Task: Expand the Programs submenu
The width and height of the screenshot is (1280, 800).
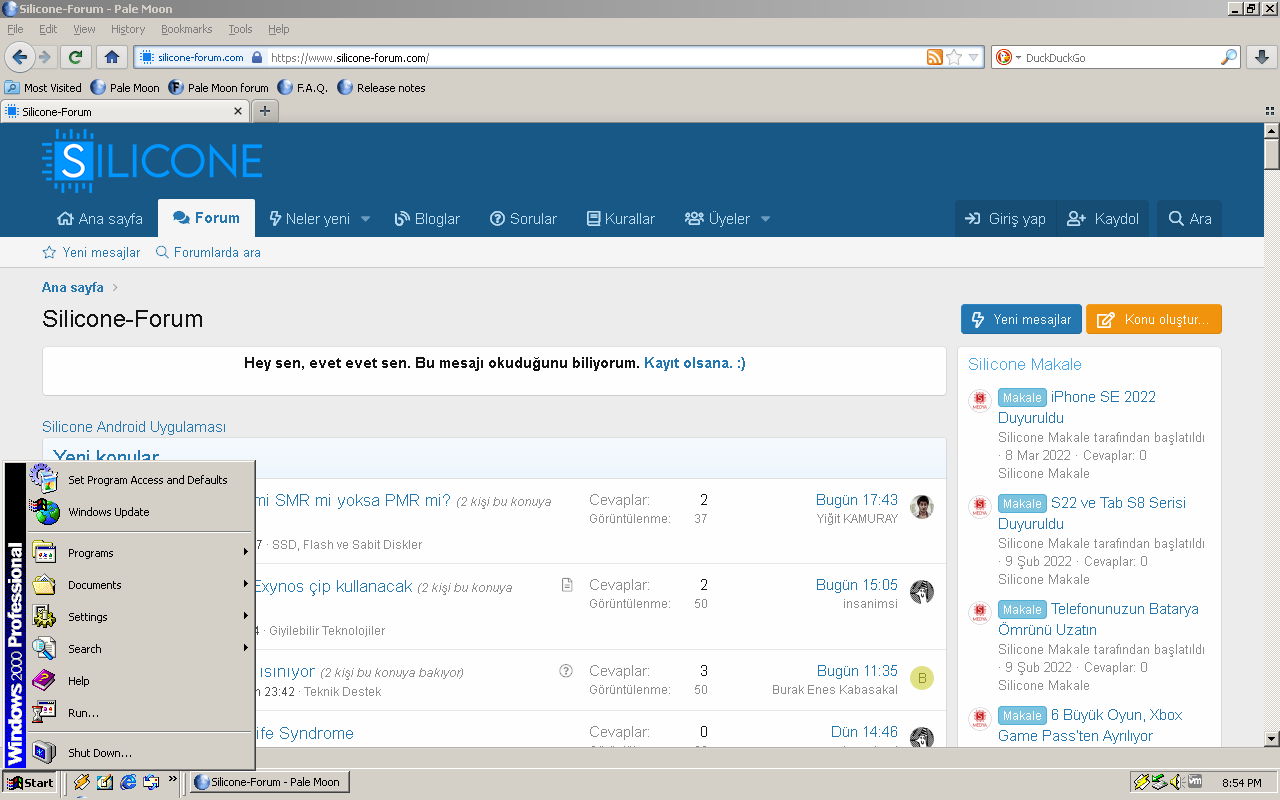Action: [x=140, y=553]
